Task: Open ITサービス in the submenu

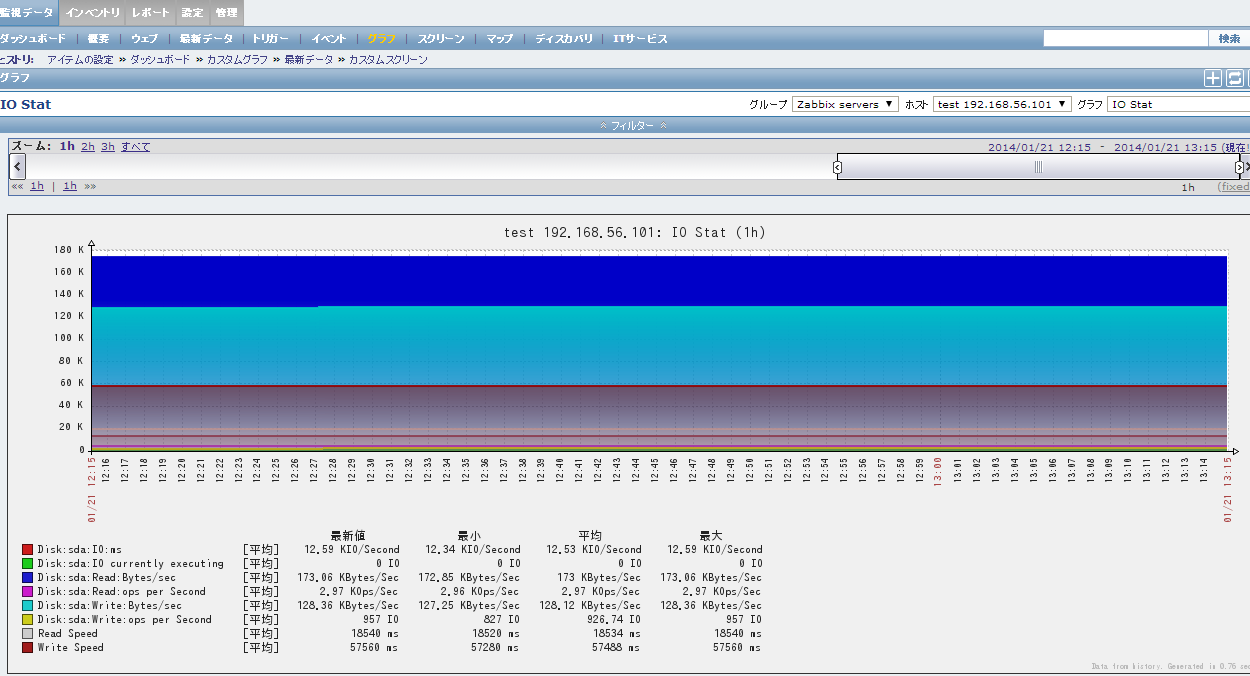Action: (x=640, y=38)
